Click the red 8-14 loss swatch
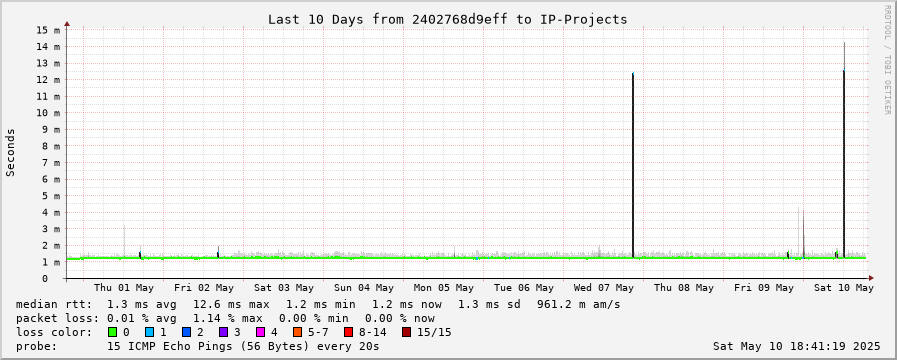Viewport: 897px width, 360px height. coord(348,332)
